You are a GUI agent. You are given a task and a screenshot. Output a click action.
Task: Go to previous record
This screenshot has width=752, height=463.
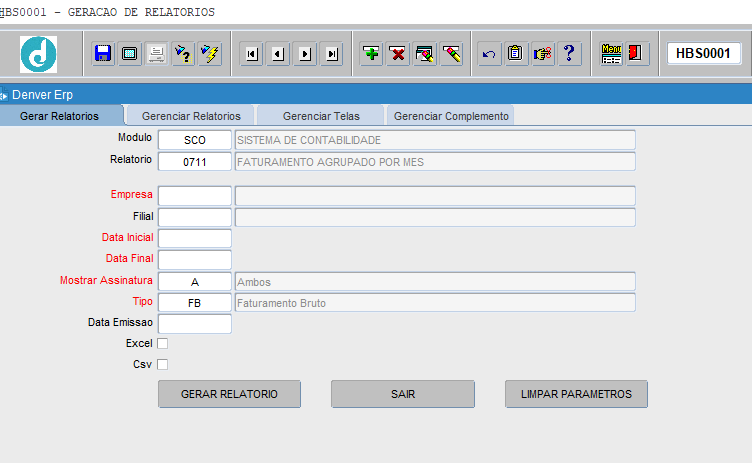tap(279, 54)
